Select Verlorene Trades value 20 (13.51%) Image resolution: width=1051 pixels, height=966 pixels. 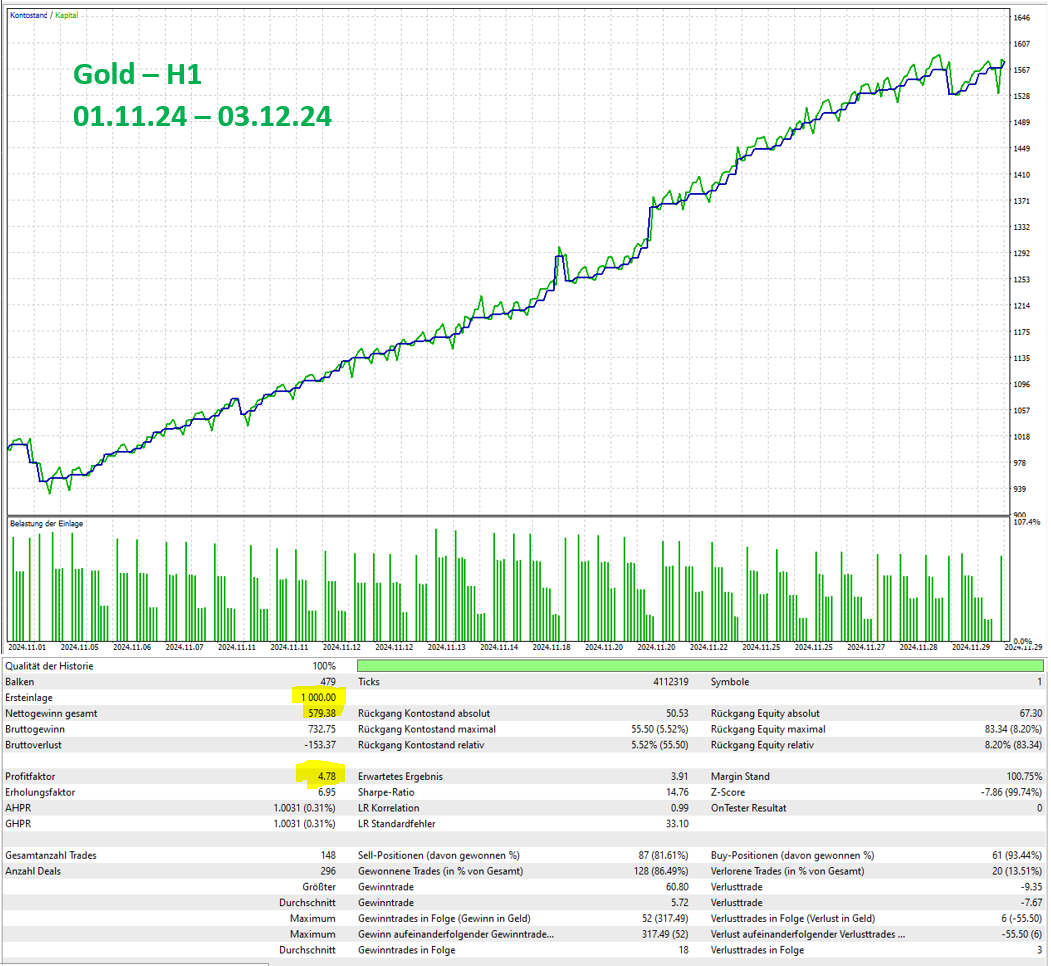pos(1017,871)
